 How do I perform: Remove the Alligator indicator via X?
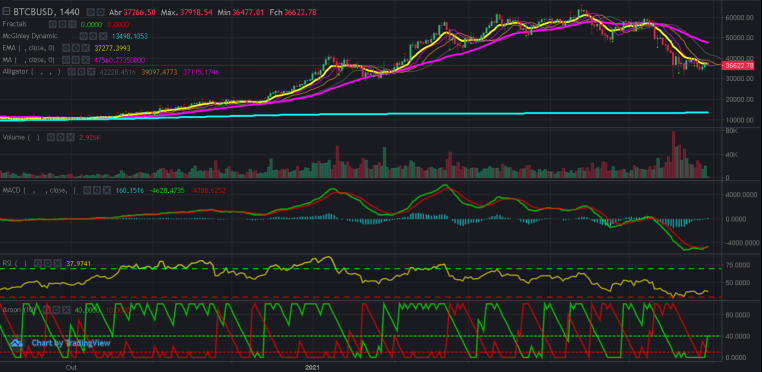[91, 71]
